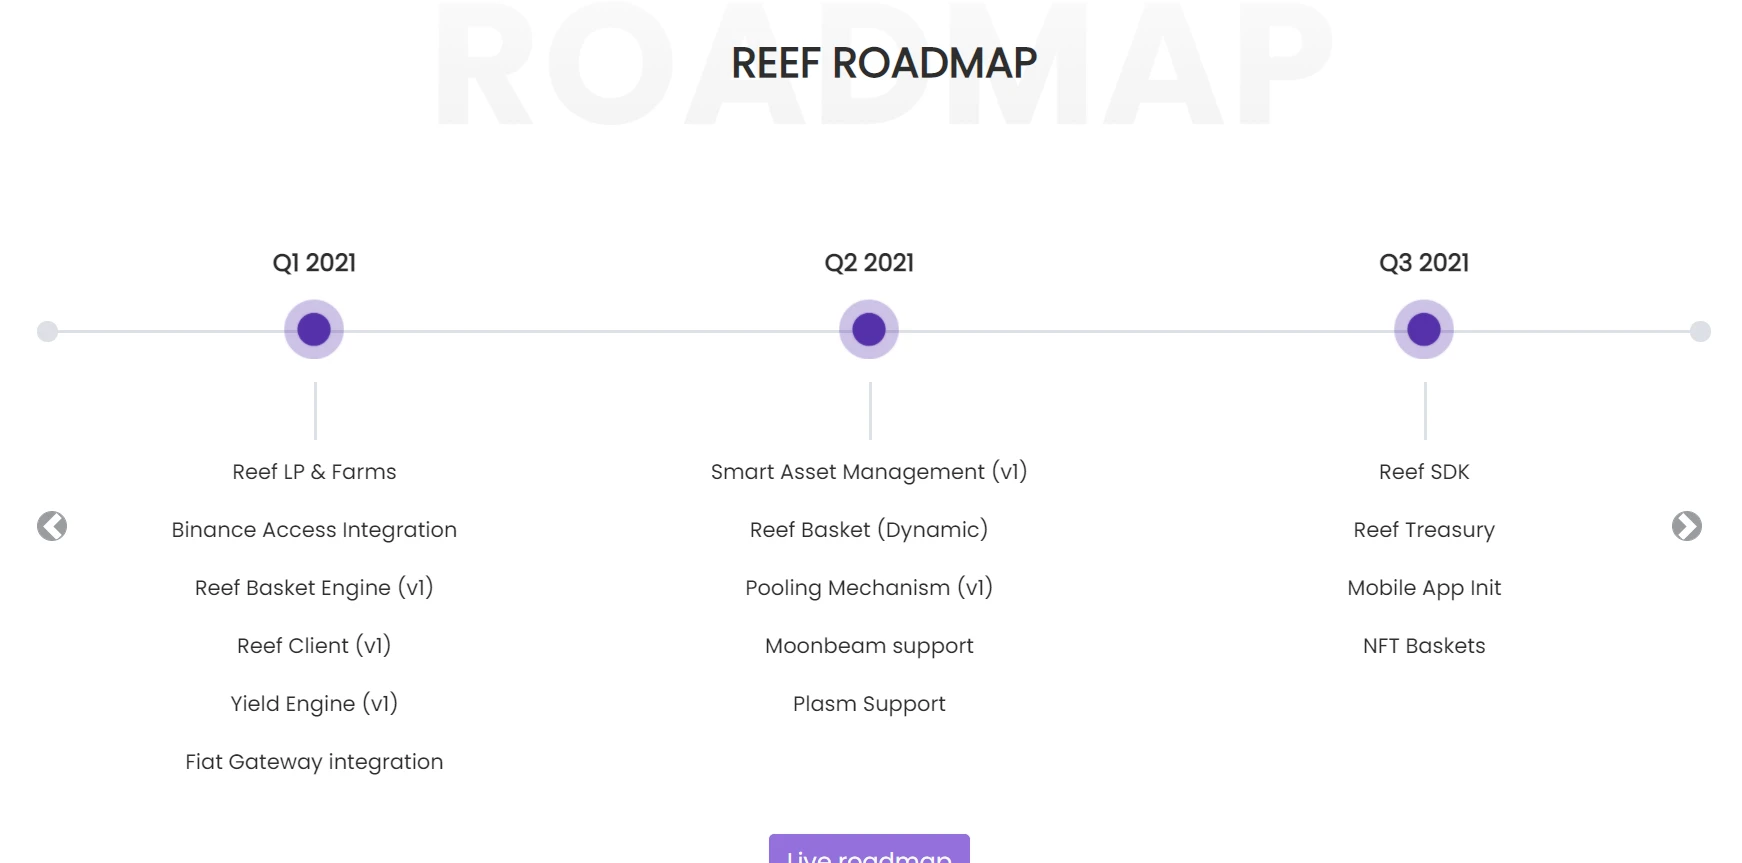Click the NFT Baskets entry
The image size is (1742, 863).
pyautogui.click(x=1424, y=646)
